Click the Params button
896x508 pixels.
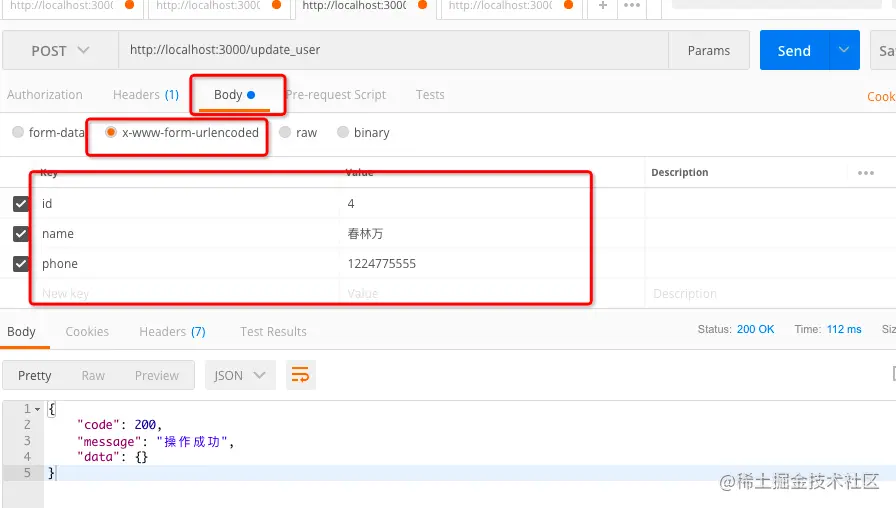(709, 50)
